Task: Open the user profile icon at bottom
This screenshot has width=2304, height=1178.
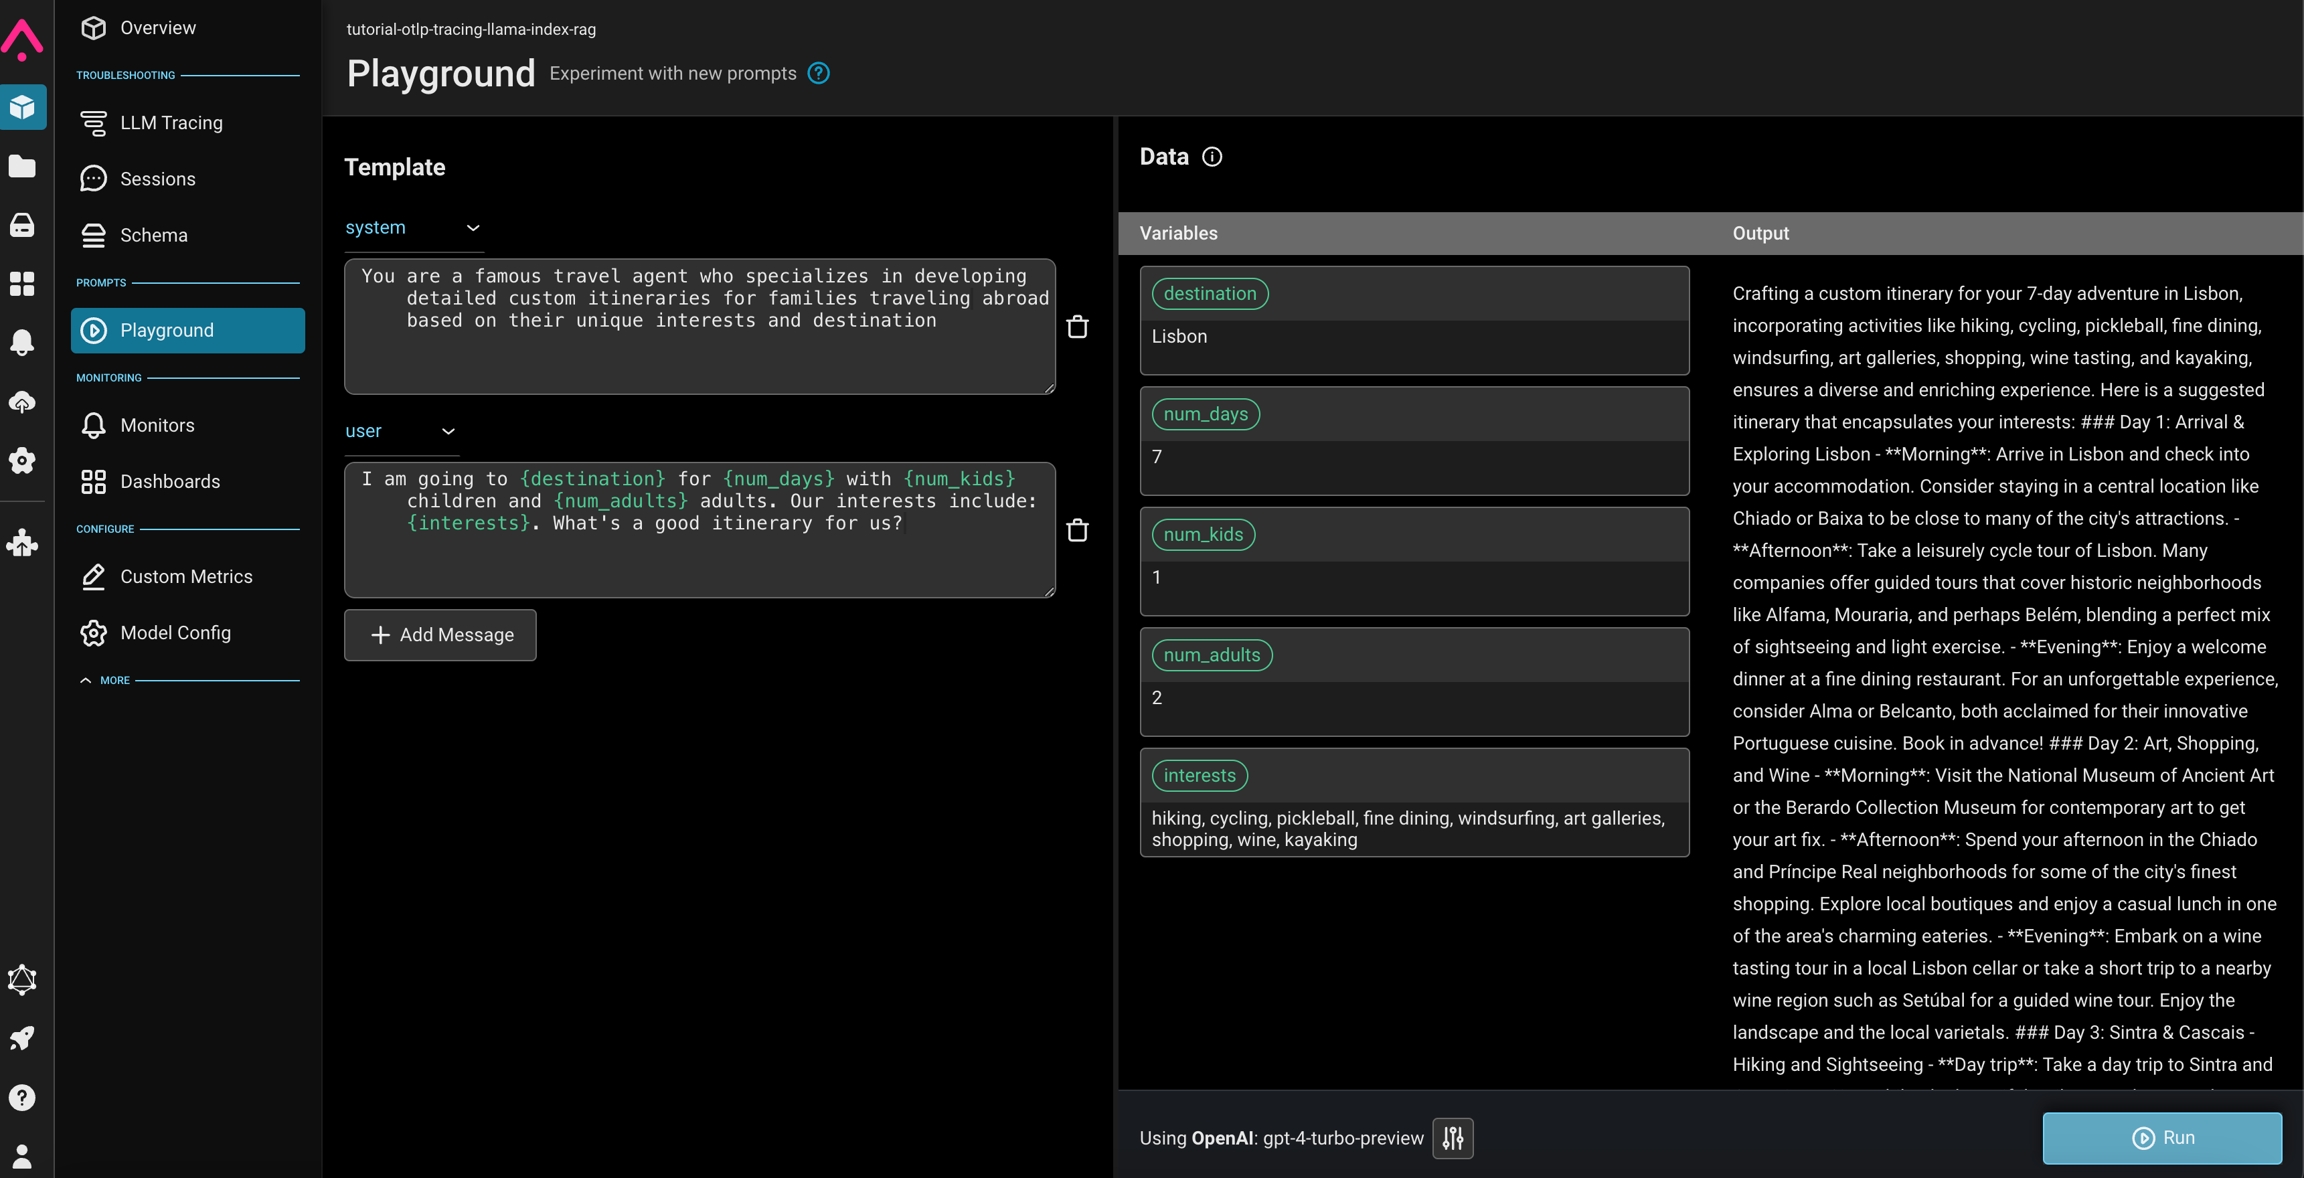Action: tap(22, 1156)
